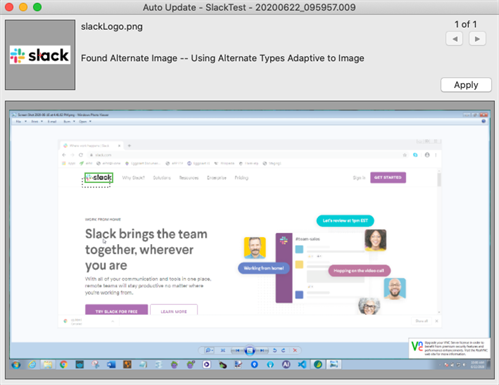Open File Explorer from the taskbar
Screen dimensions: 499x385
point(48,365)
